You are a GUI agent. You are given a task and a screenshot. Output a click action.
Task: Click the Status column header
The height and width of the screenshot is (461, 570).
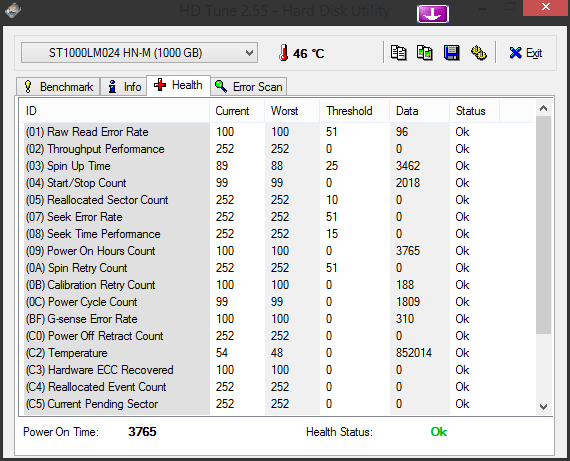tap(474, 111)
